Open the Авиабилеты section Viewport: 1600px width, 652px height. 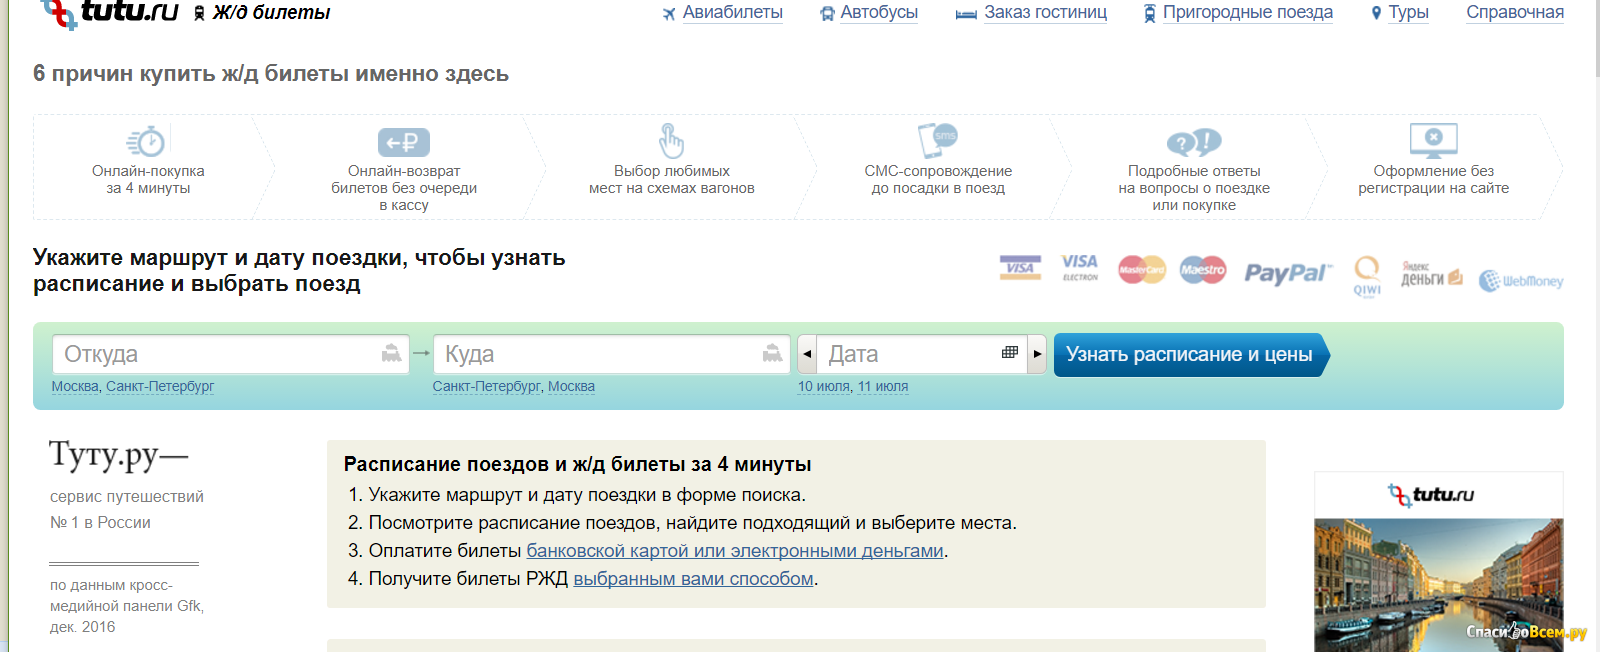click(x=732, y=13)
